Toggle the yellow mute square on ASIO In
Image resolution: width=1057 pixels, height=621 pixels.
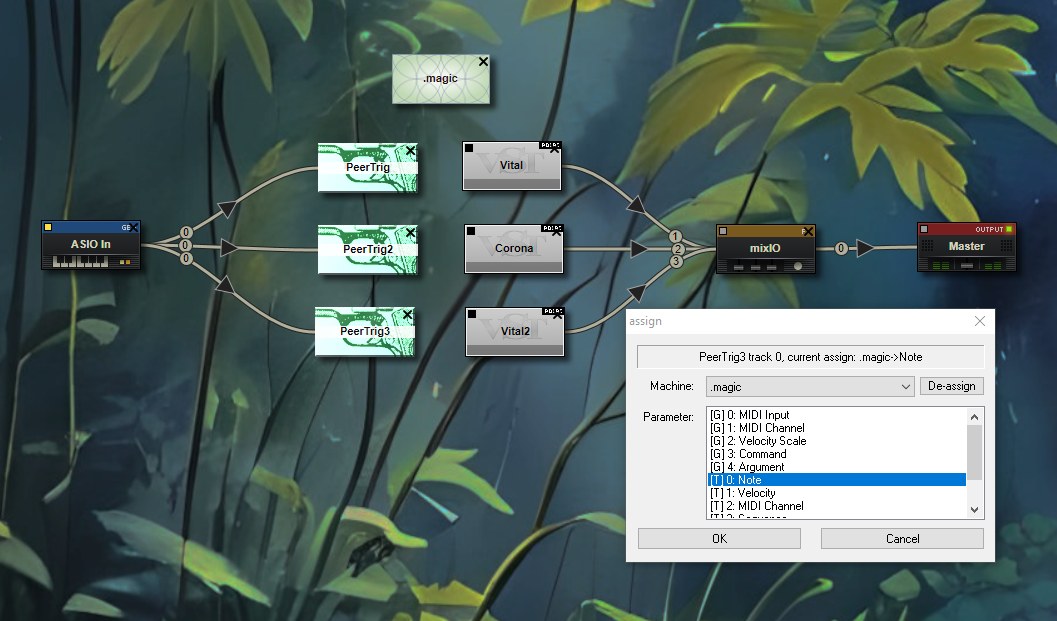point(48,227)
